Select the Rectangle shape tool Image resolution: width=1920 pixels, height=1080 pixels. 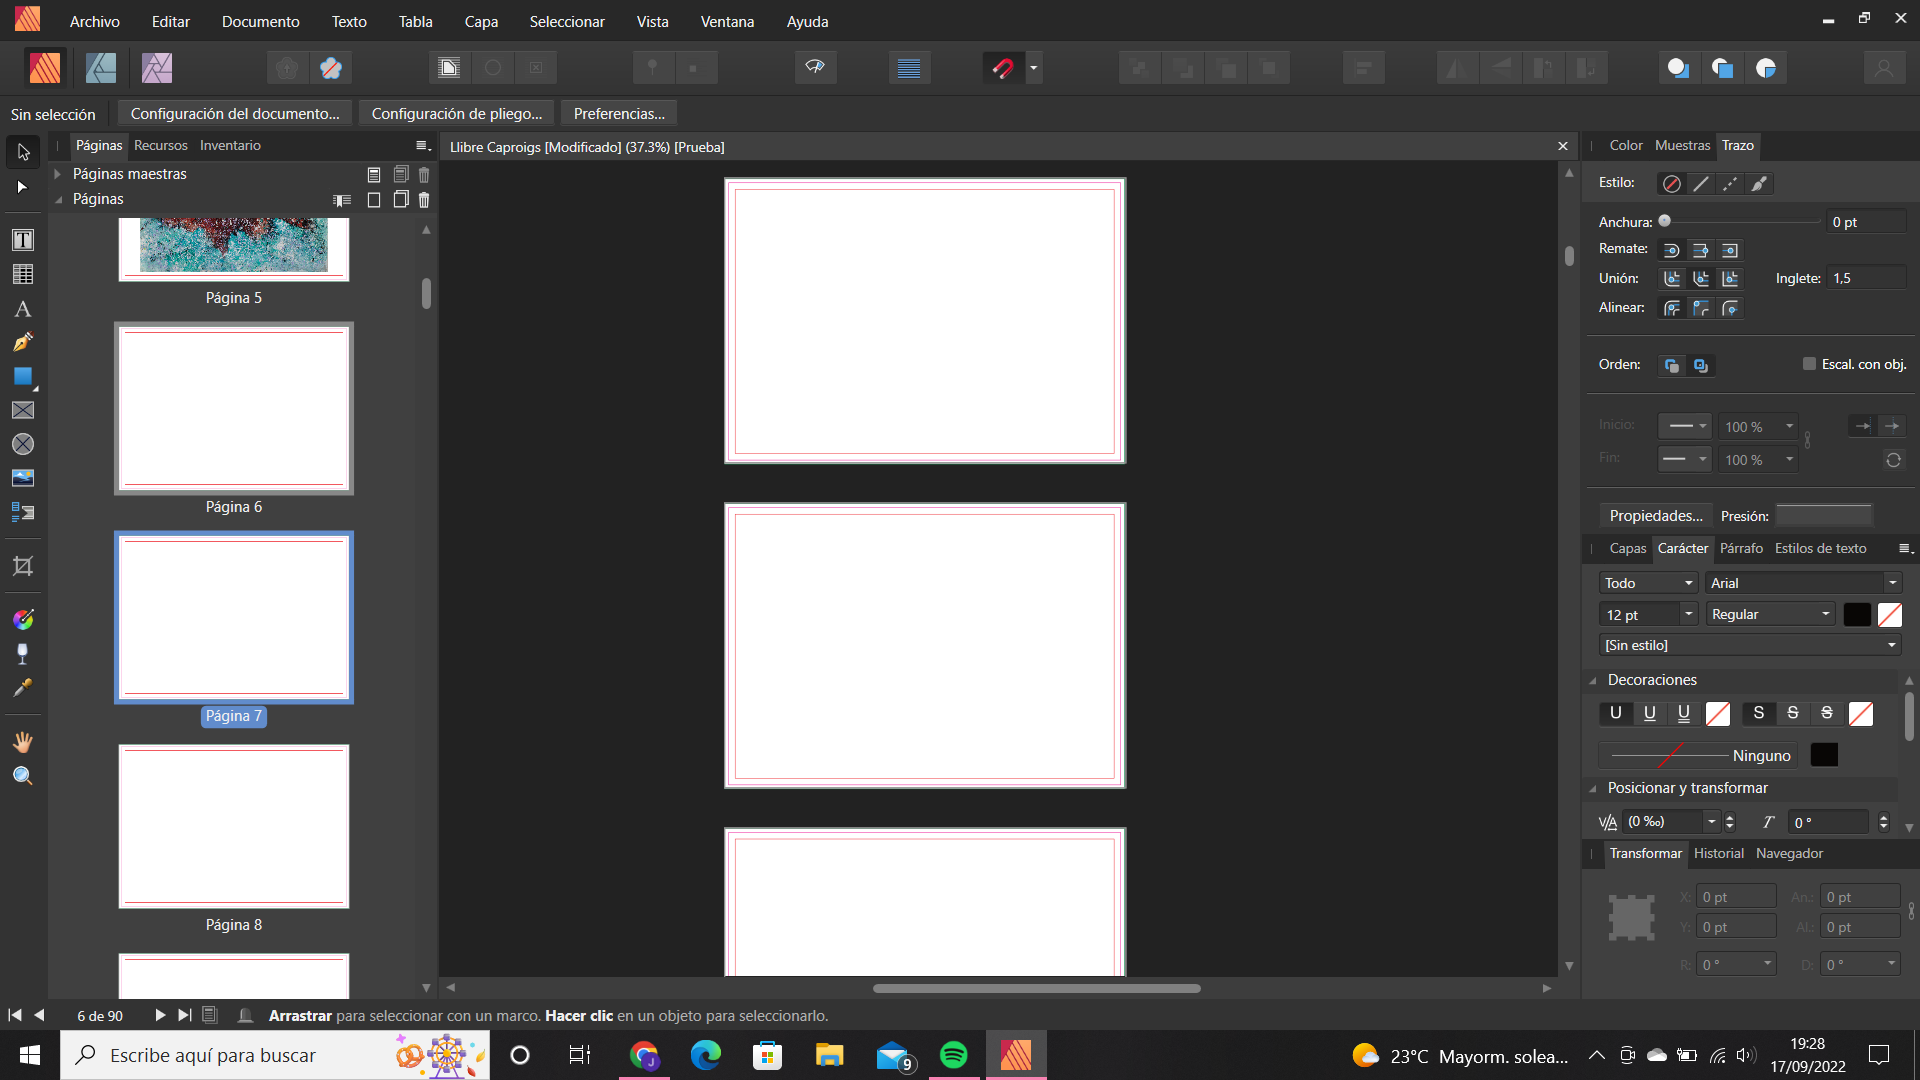tap(23, 376)
